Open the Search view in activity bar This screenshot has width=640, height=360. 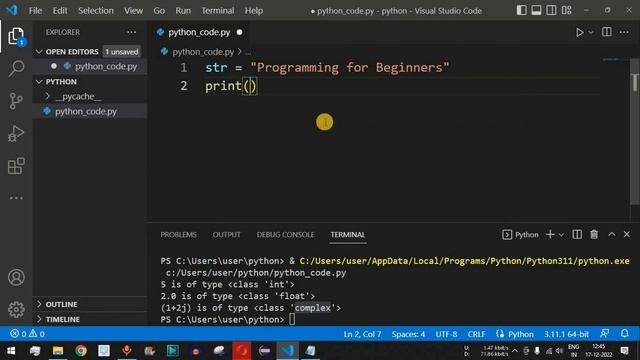point(16,68)
